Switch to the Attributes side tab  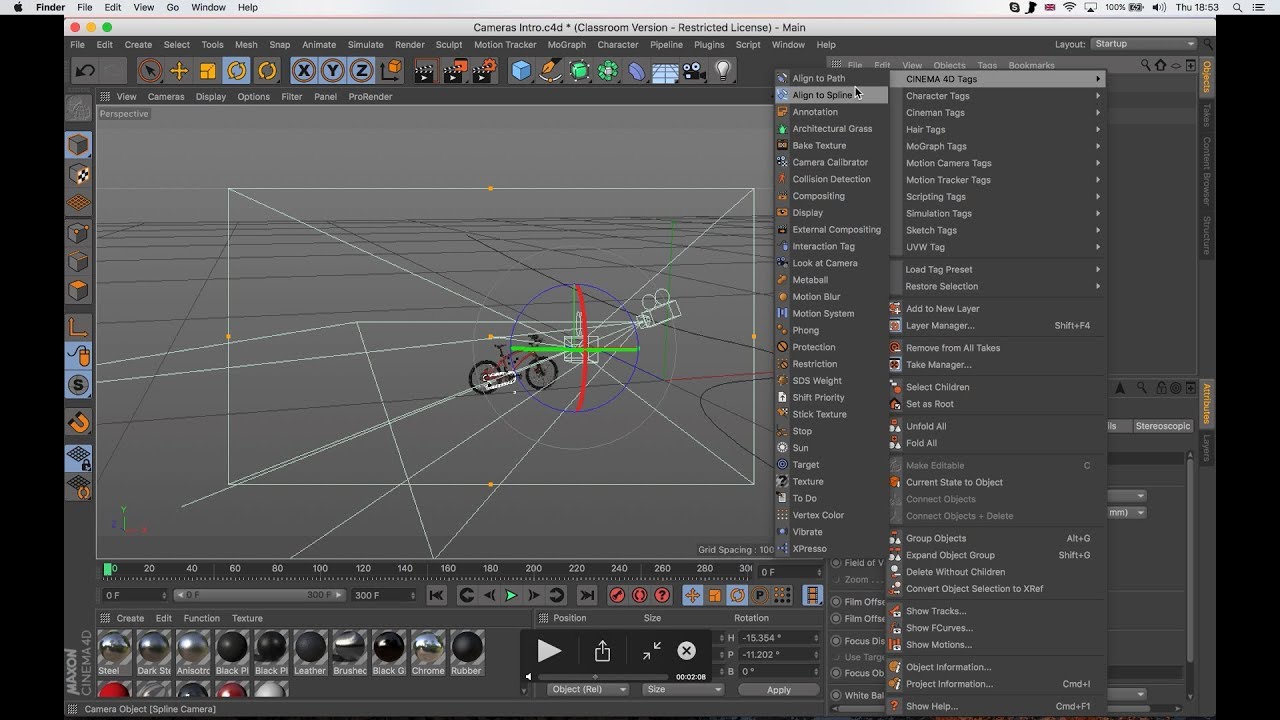[x=1207, y=403]
